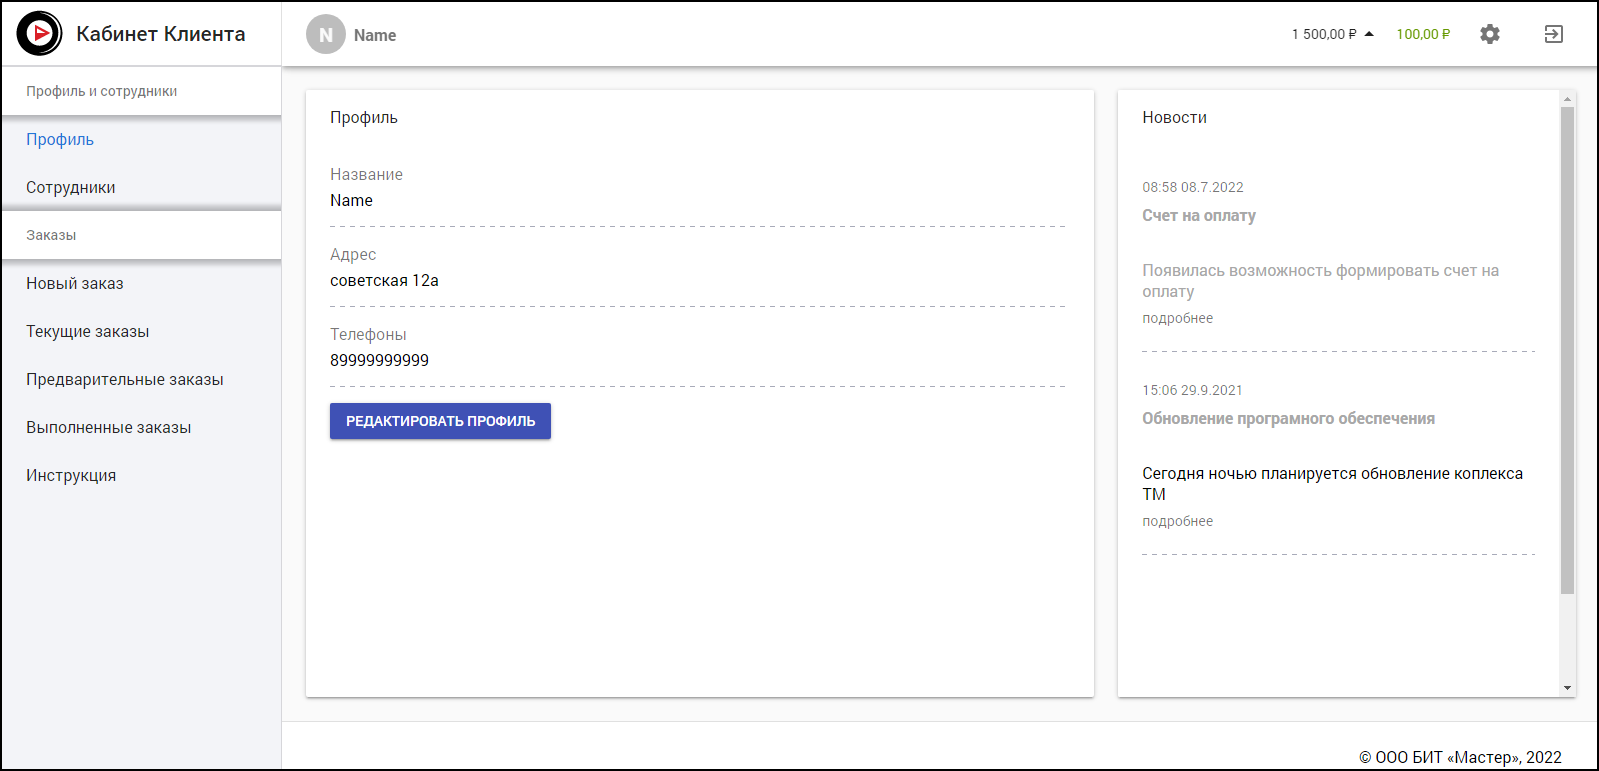
Task: Open the Сотрудники menu item
Action: (x=71, y=188)
